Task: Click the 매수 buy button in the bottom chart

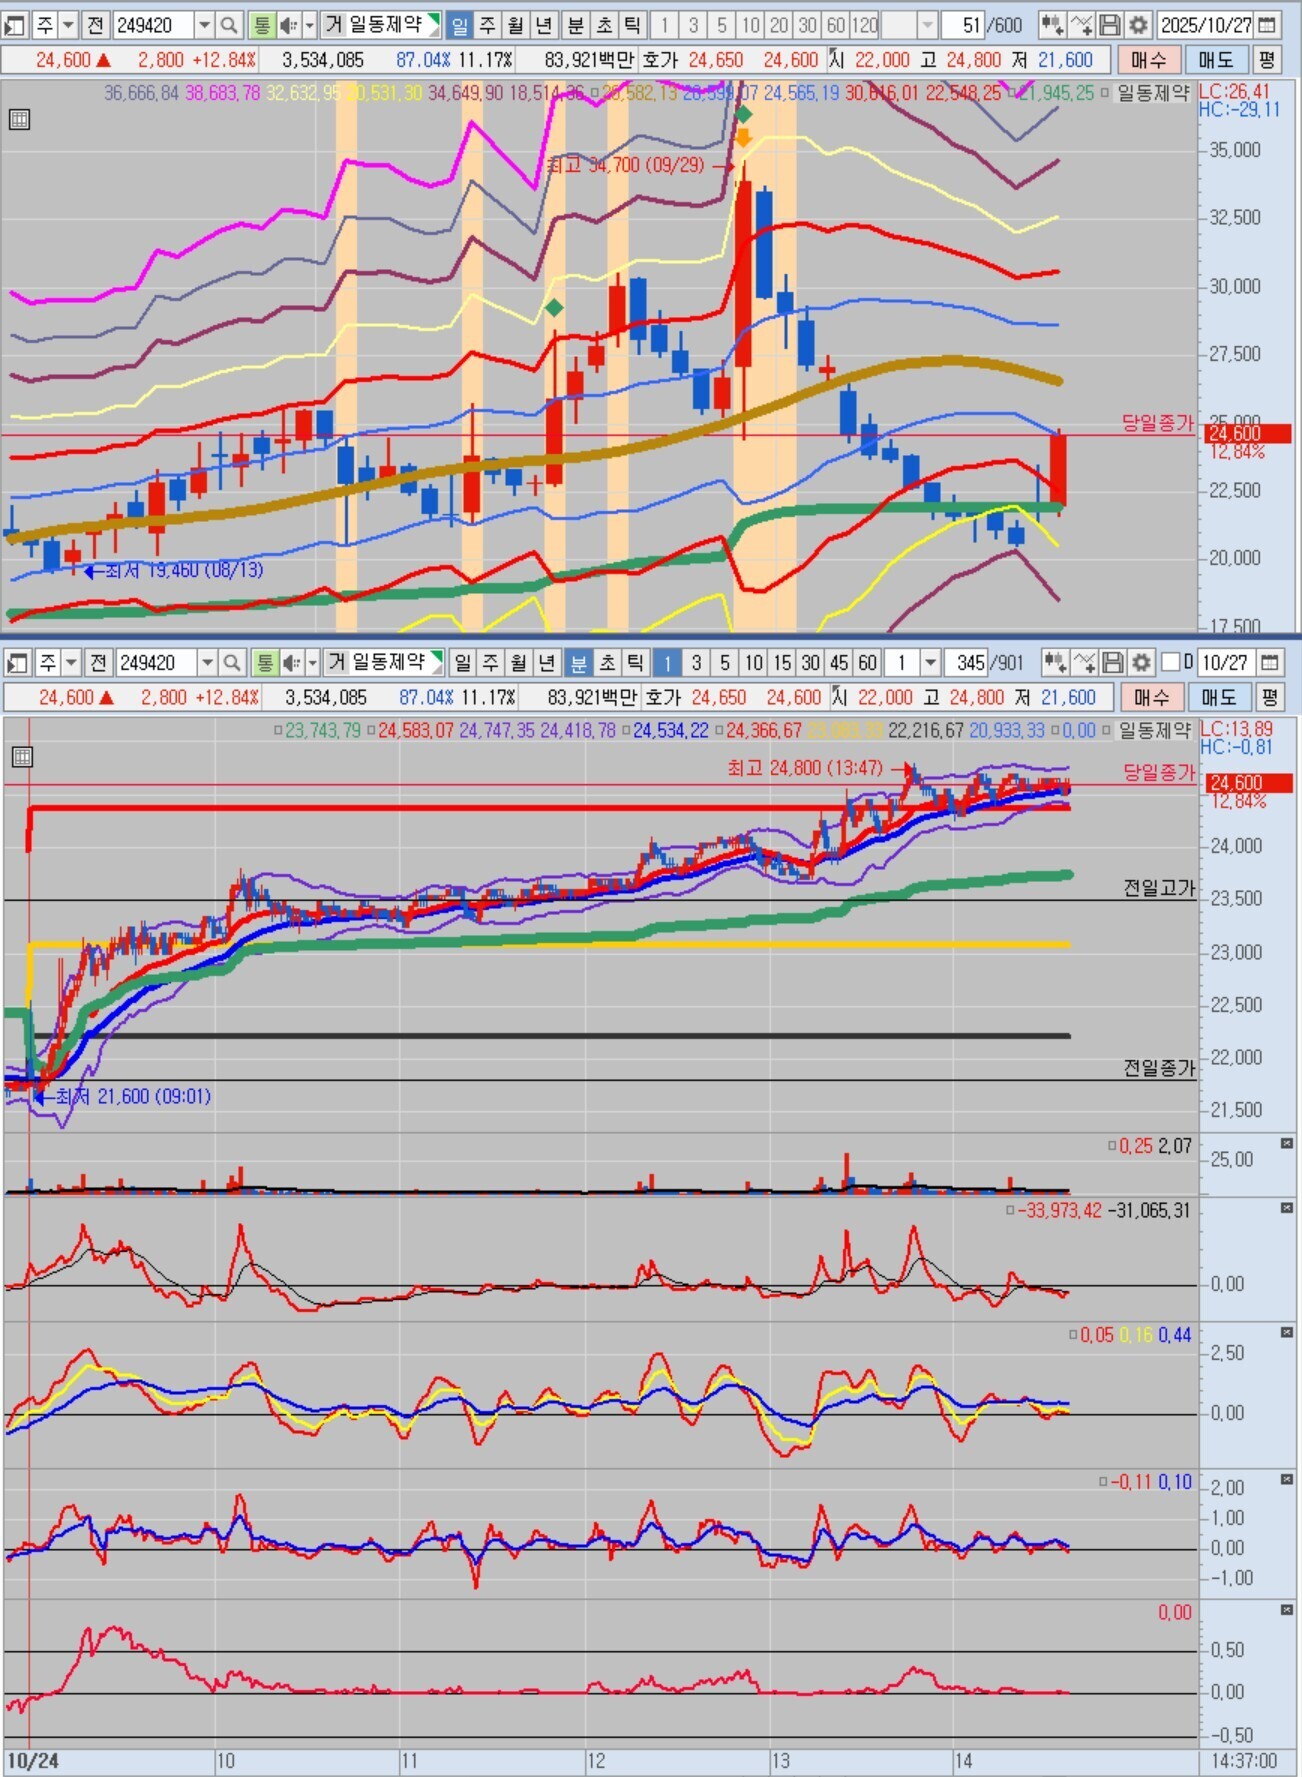Action: click(1151, 697)
